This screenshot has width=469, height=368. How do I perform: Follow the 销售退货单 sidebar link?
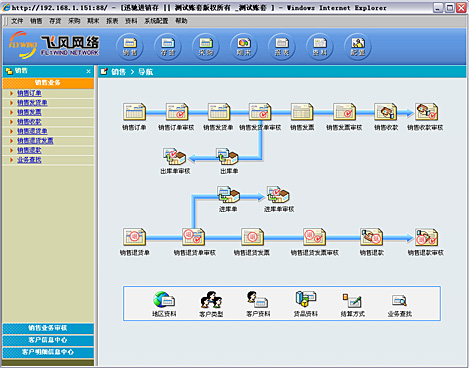[x=32, y=131]
